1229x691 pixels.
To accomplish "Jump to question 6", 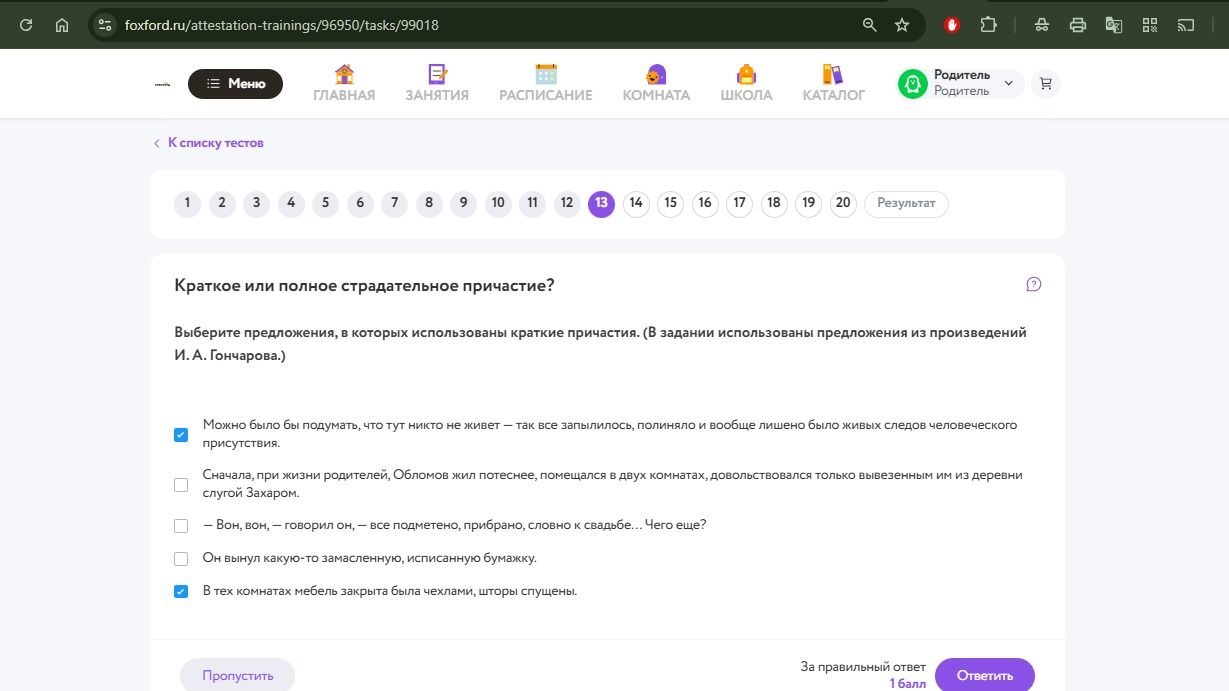I will (x=360, y=204).
